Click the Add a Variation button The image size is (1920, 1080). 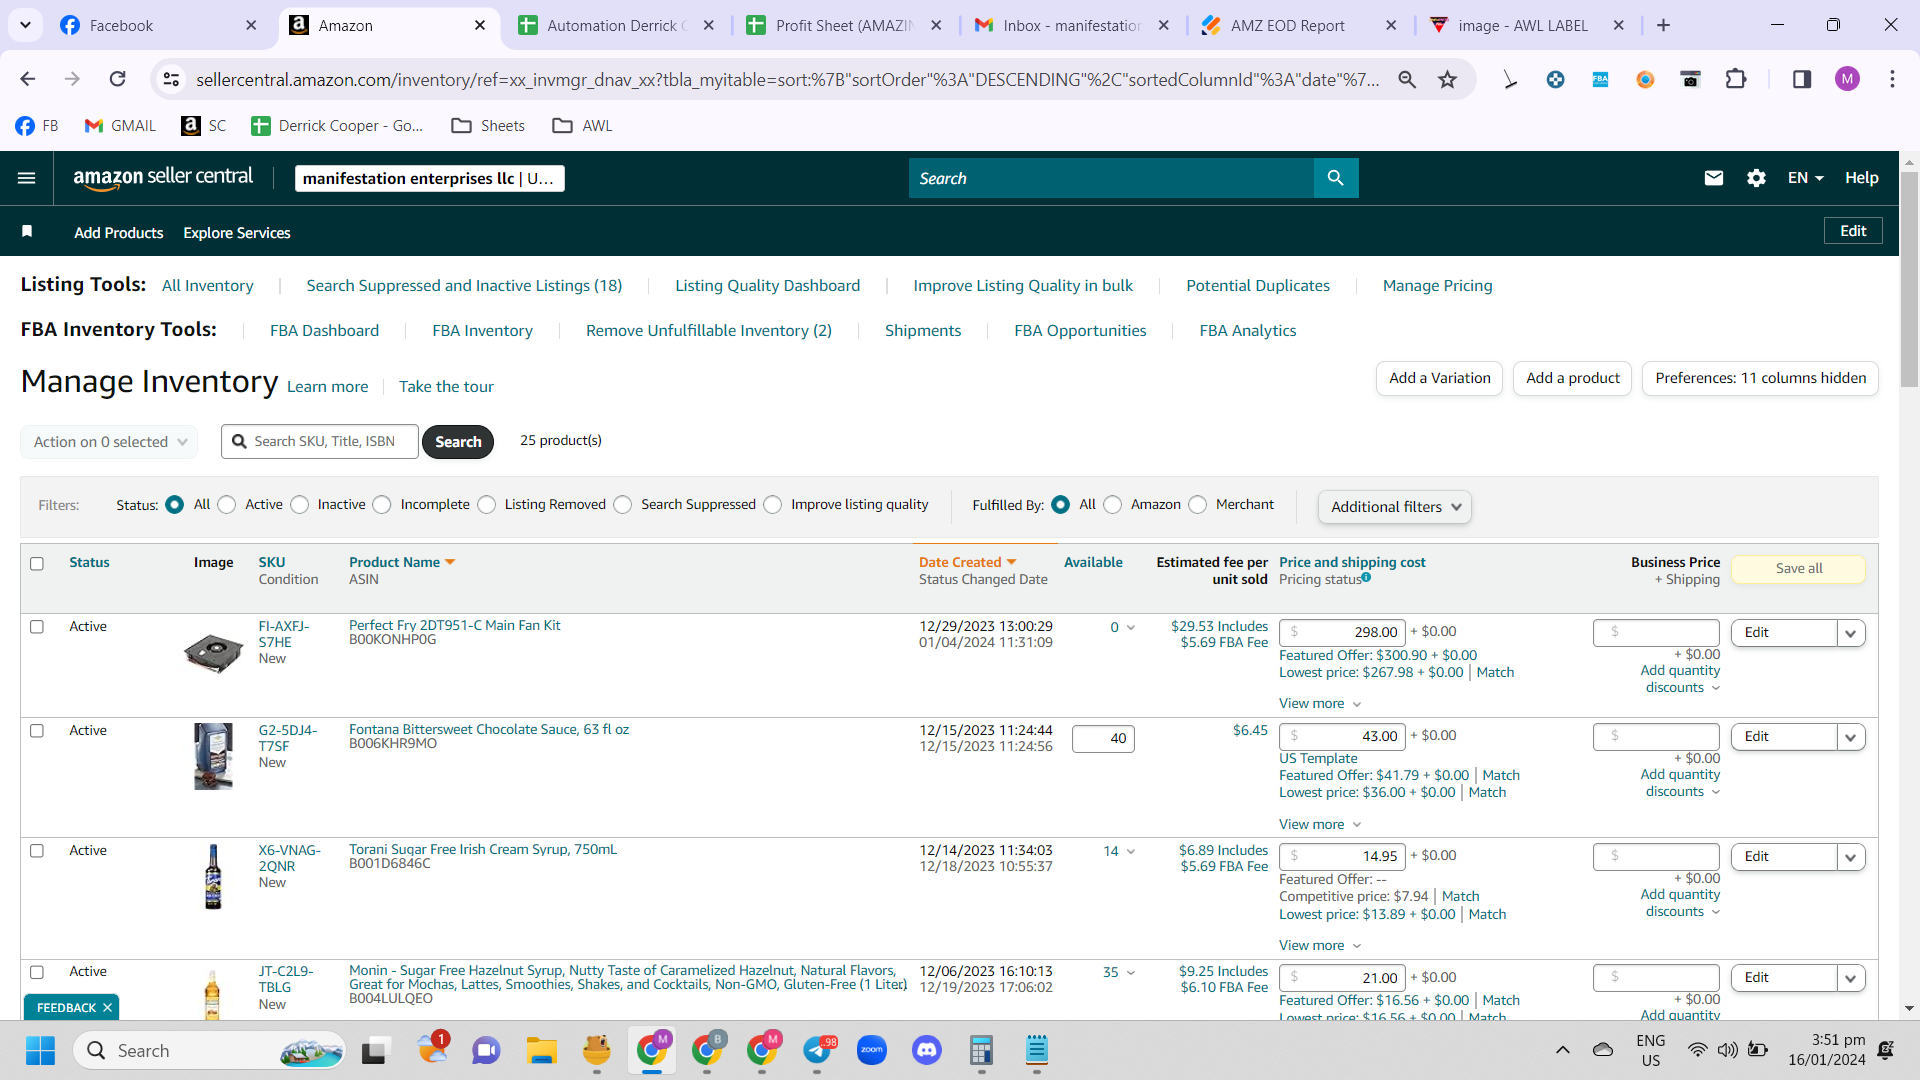(x=1440, y=378)
